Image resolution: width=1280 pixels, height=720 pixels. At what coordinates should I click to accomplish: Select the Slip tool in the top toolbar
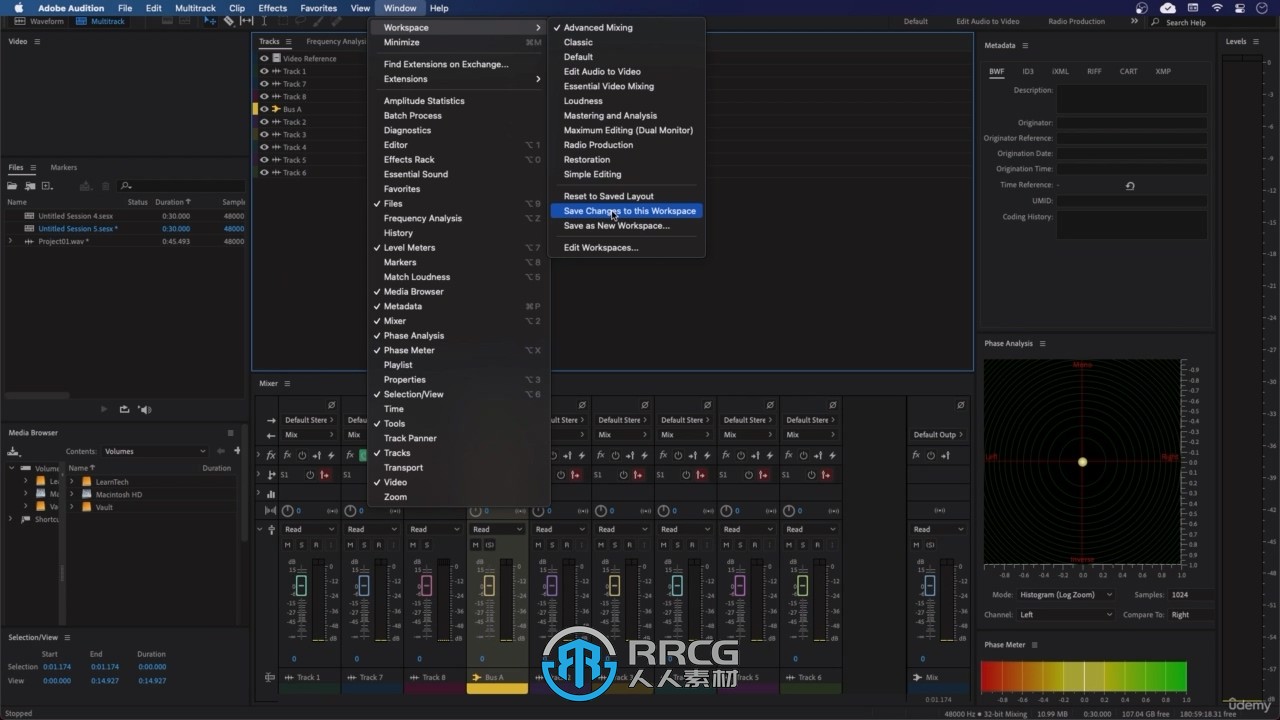point(246,21)
